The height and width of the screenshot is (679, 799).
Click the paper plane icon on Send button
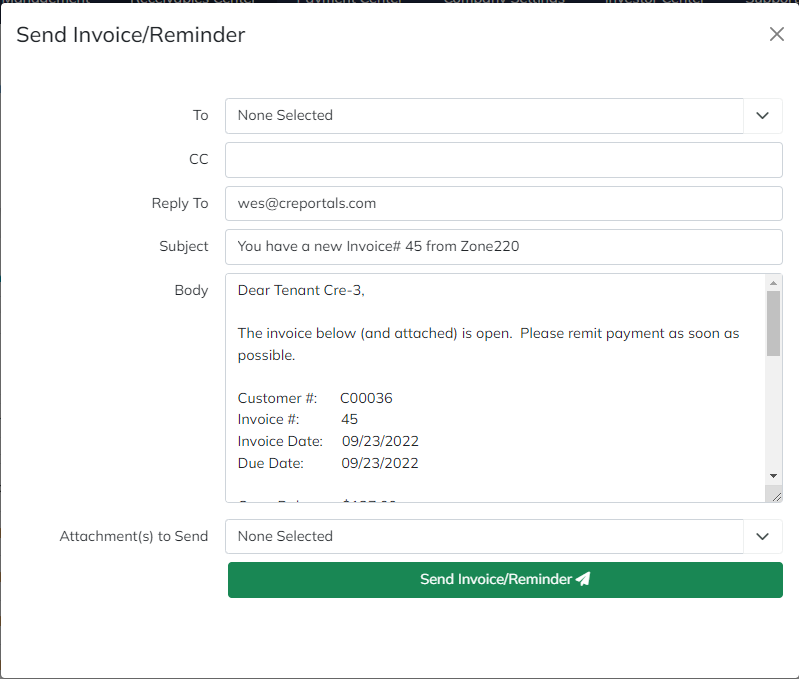583,580
